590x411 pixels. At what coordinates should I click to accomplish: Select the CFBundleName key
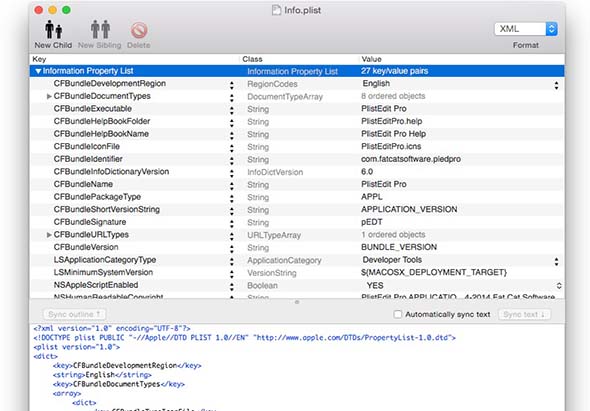pos(83,184)
